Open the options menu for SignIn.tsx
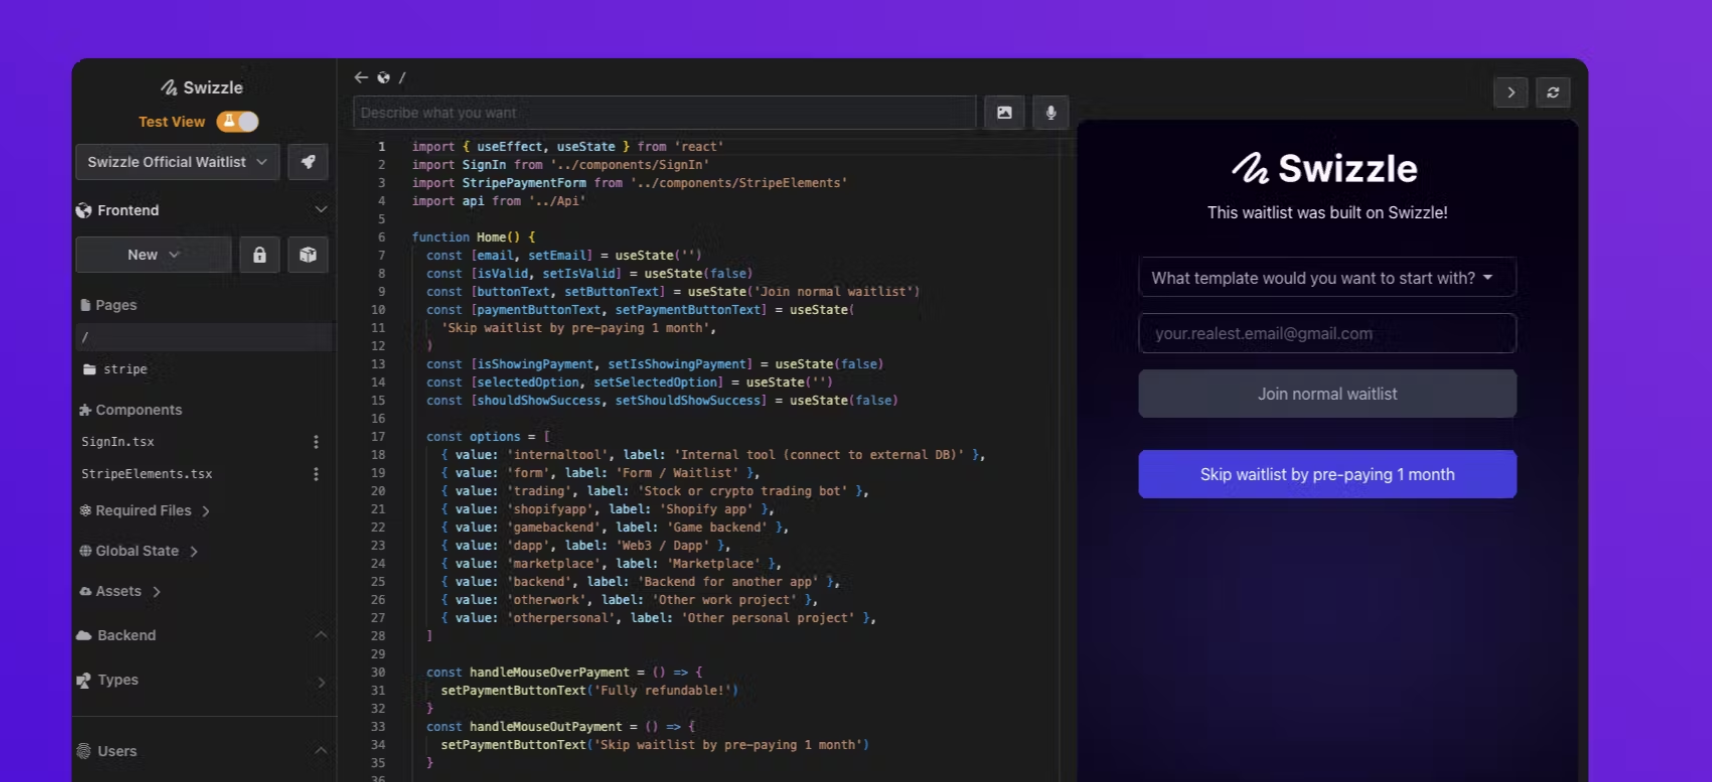 (316, 442)
